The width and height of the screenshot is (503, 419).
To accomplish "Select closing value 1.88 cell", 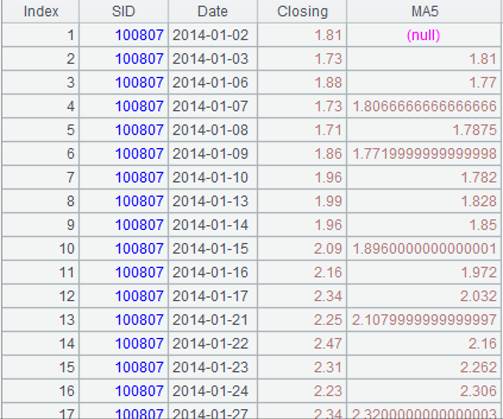I will click(x=302, y=82).
